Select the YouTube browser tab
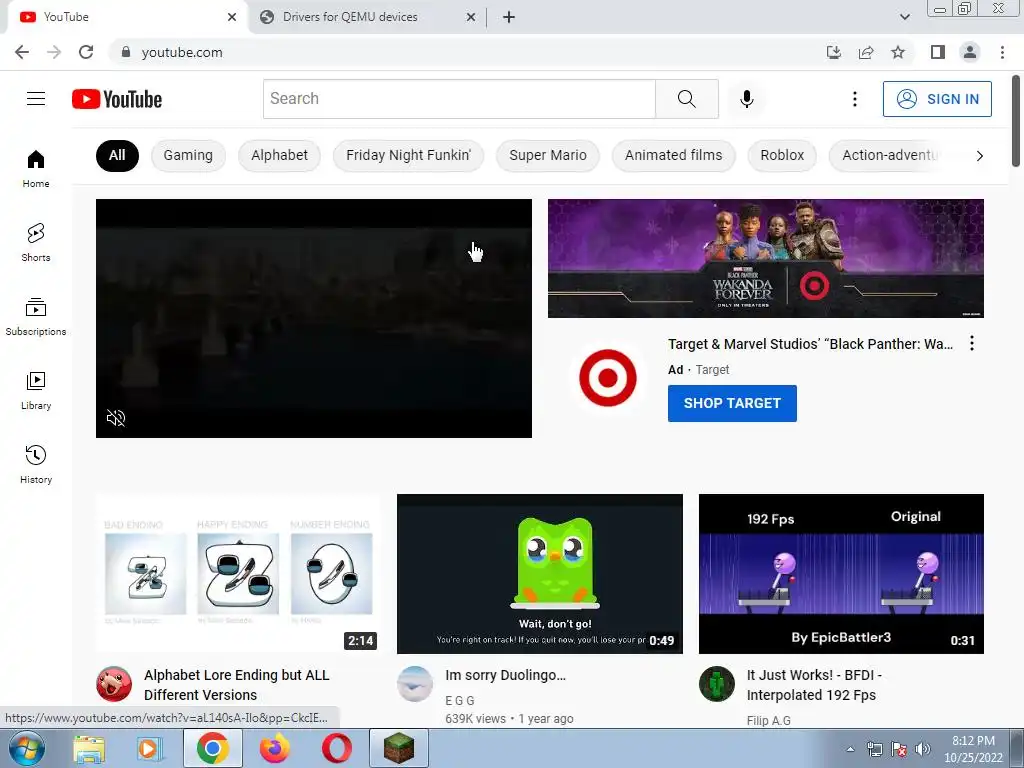Viewport: 1024px width, 768px height. tap(127, 17)
